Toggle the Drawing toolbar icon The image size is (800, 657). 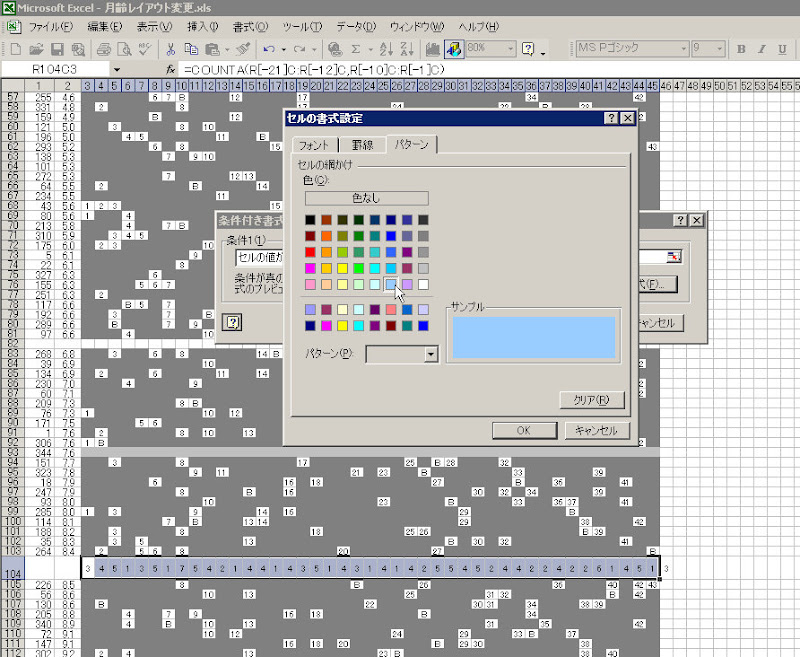pos(454,49)
